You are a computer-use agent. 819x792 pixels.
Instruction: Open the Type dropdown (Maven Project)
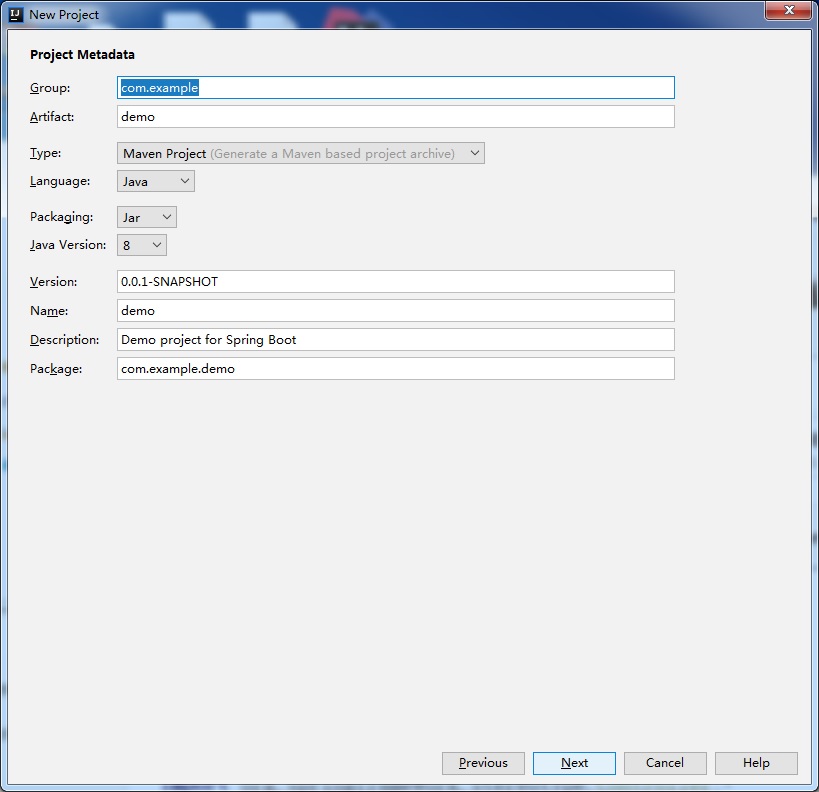click(x=300, y=153)
